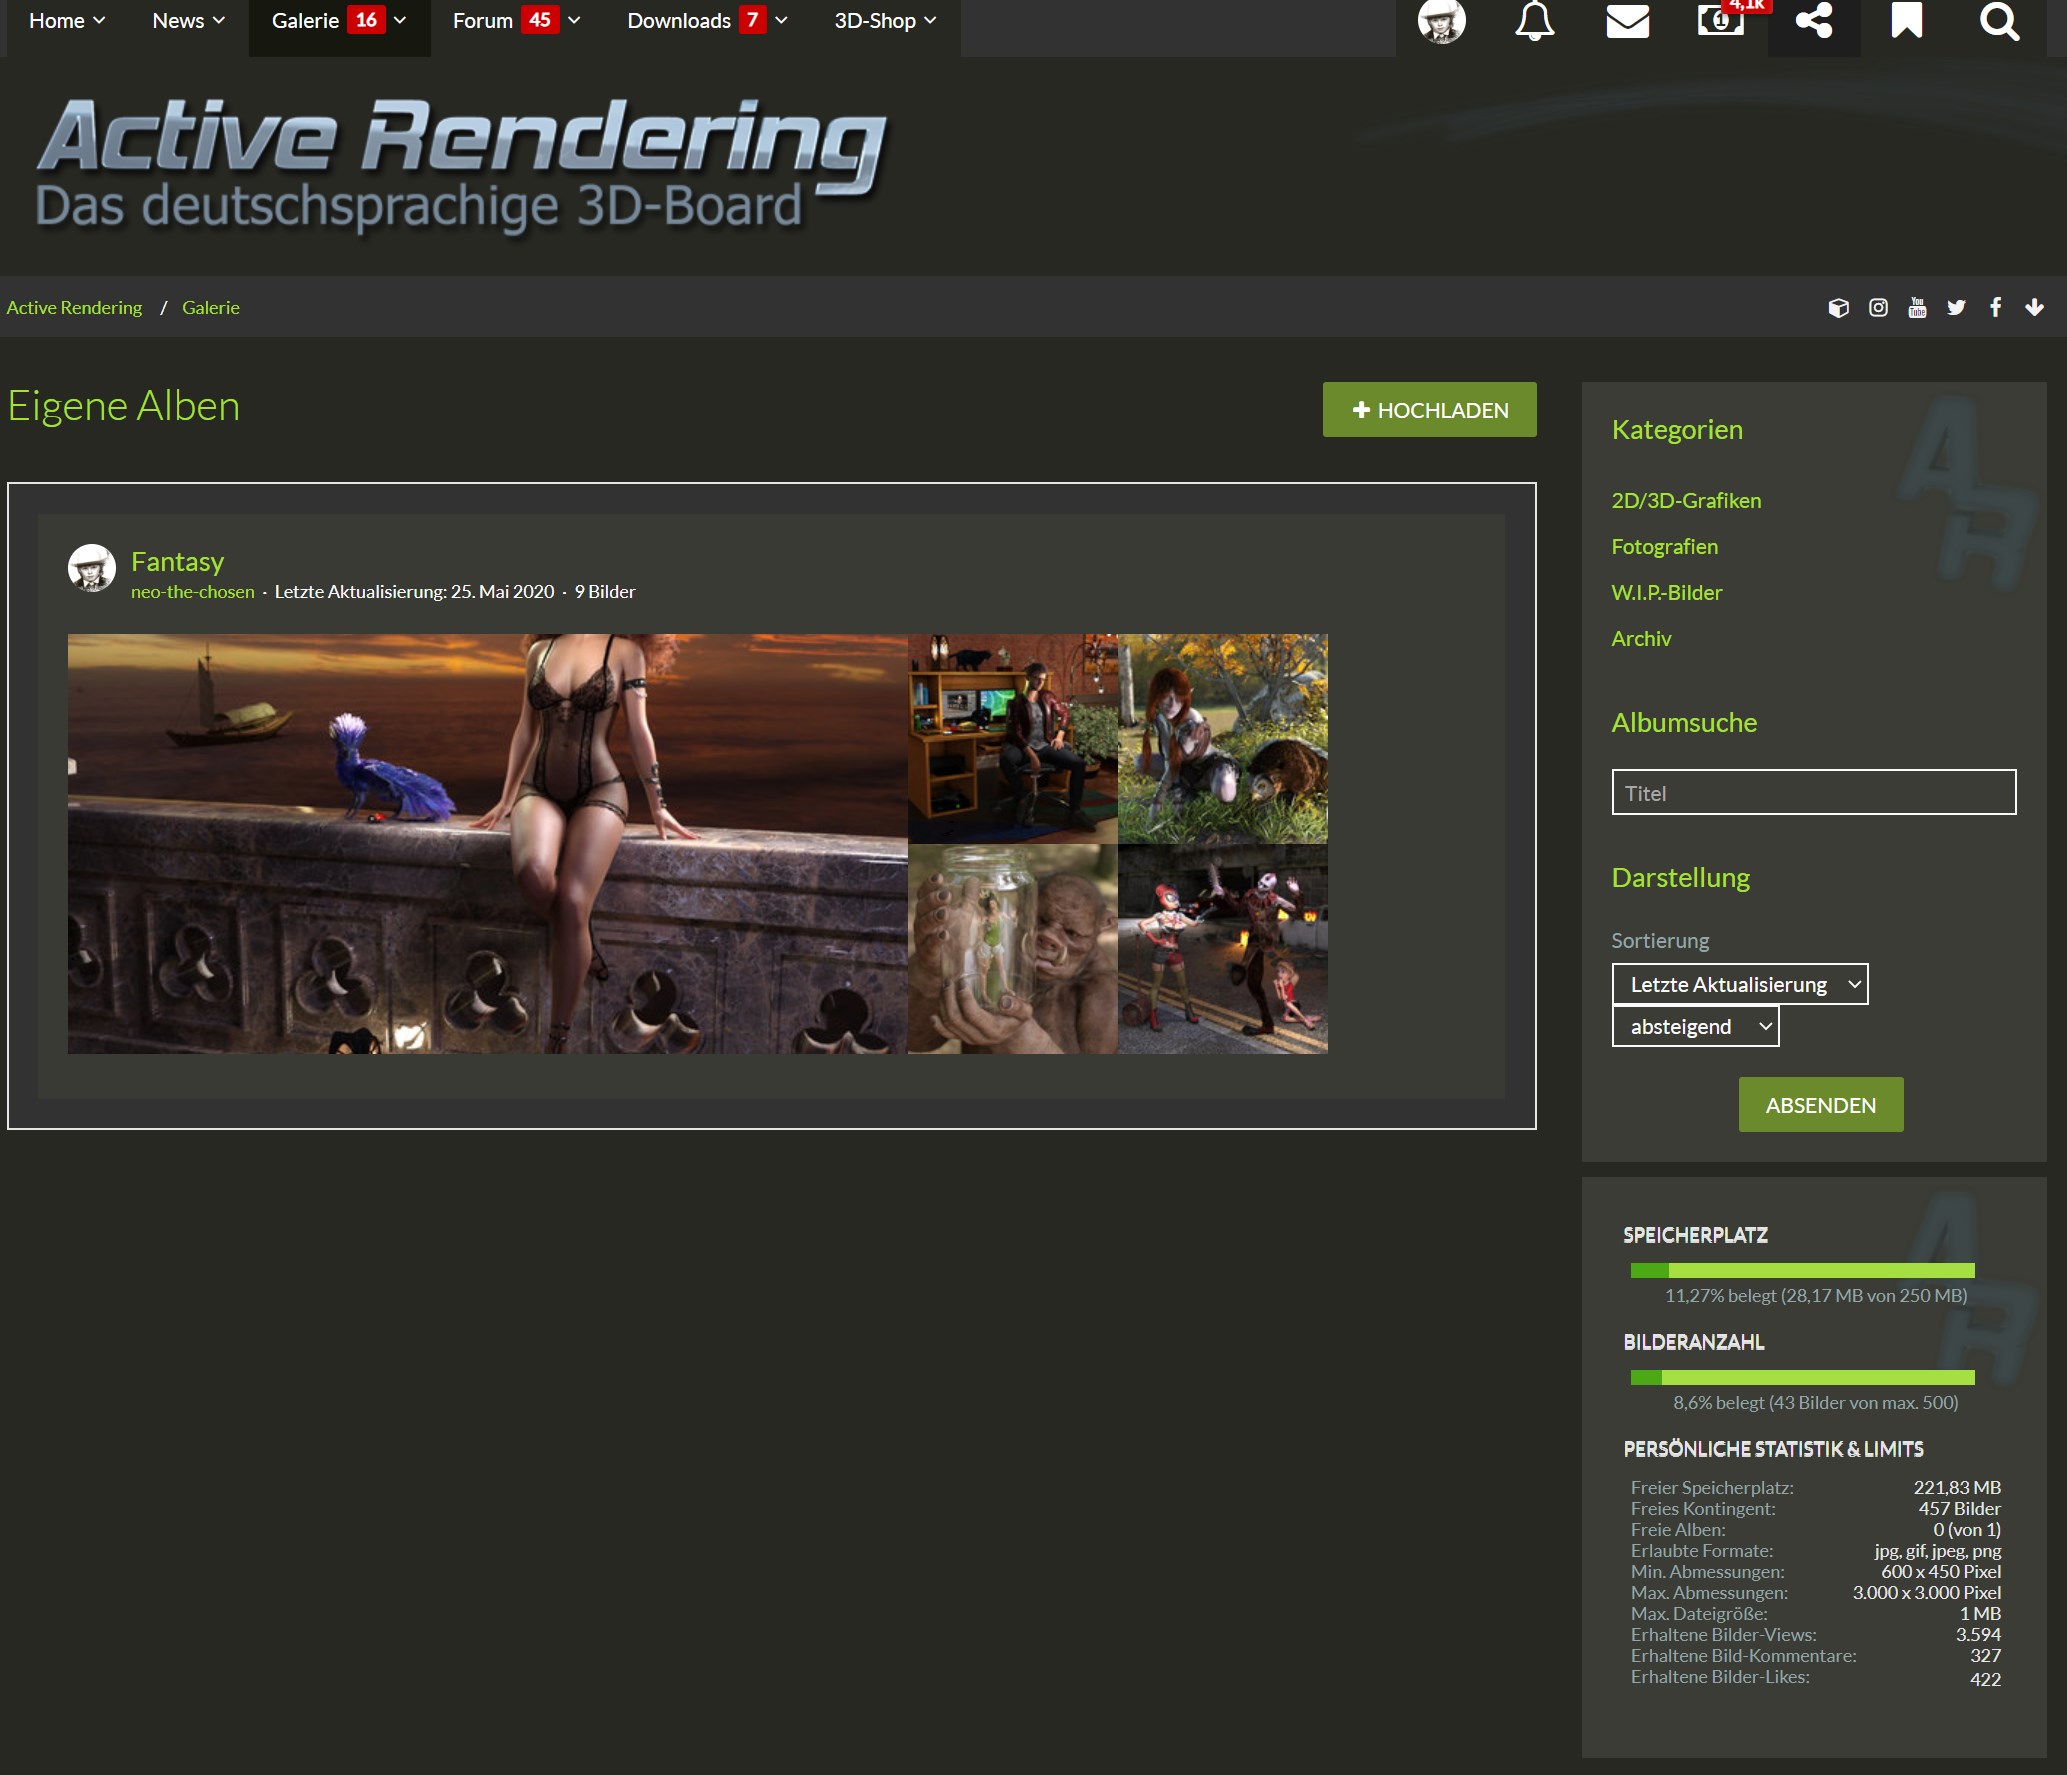Expand the Galerie menu chevron
The height and width of the screenshot is (1775, 2067).
(x=400, y=21)
